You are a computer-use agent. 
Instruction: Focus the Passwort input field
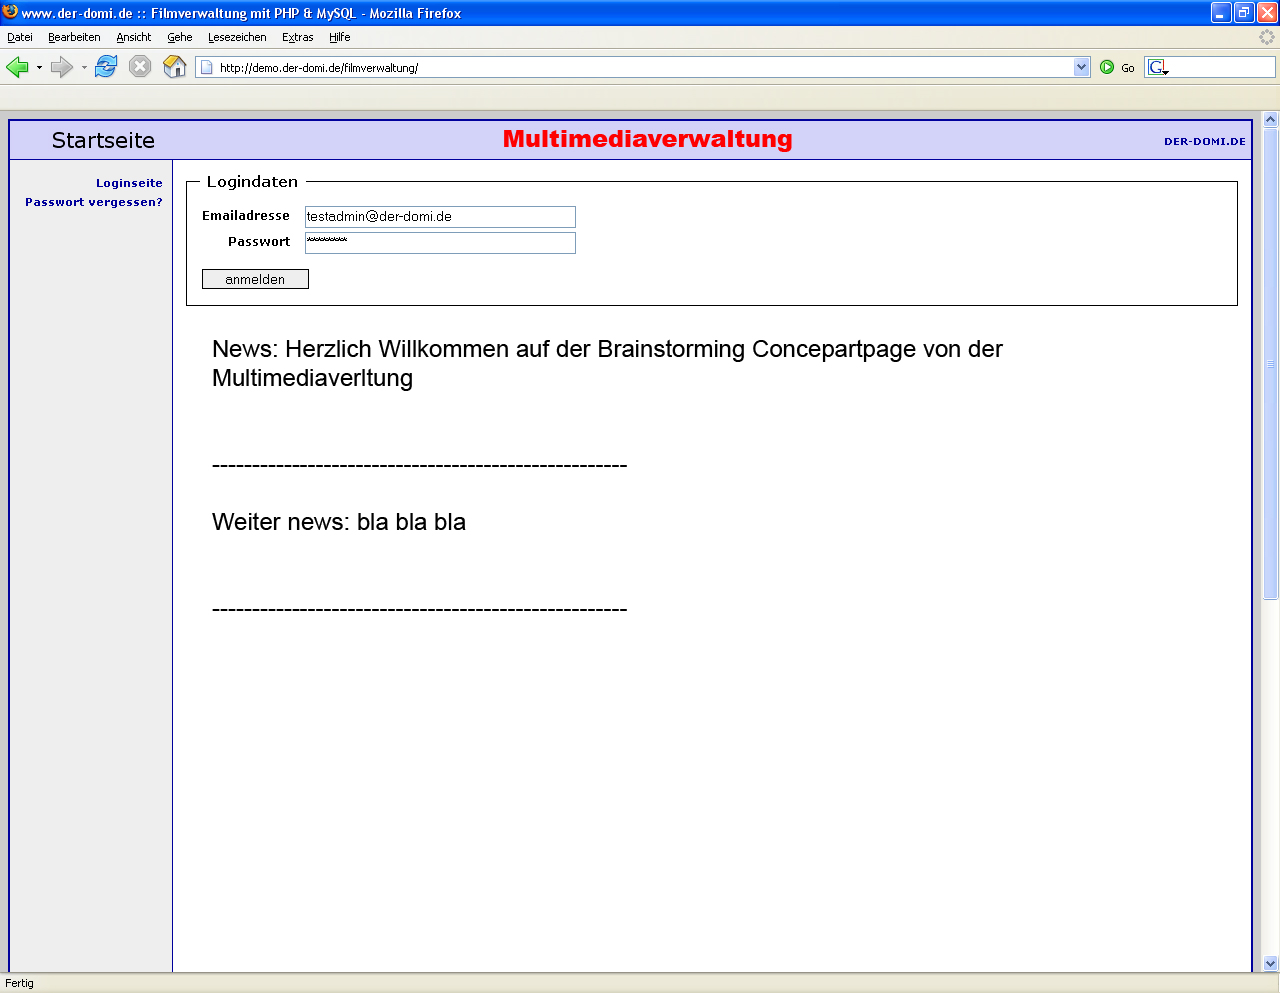440,243
